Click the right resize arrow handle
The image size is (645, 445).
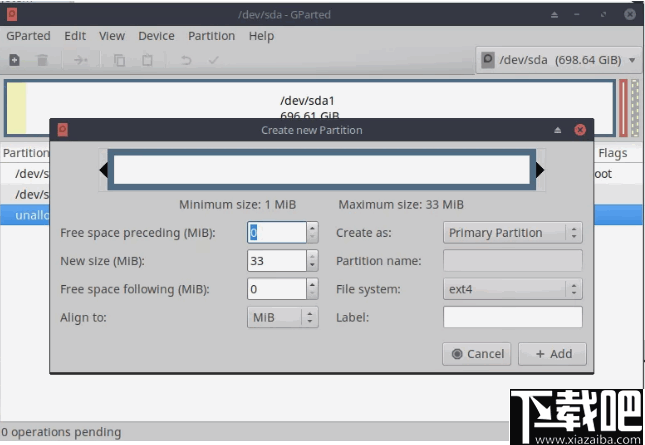[x=540, y=170]
